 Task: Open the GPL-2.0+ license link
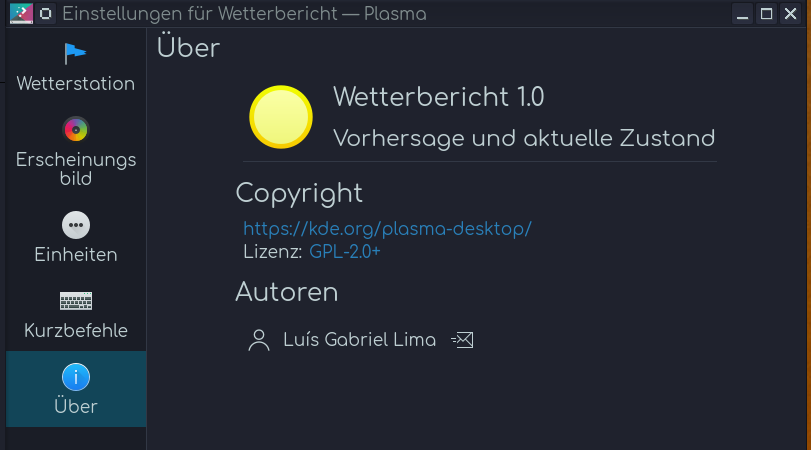[345, 252]
